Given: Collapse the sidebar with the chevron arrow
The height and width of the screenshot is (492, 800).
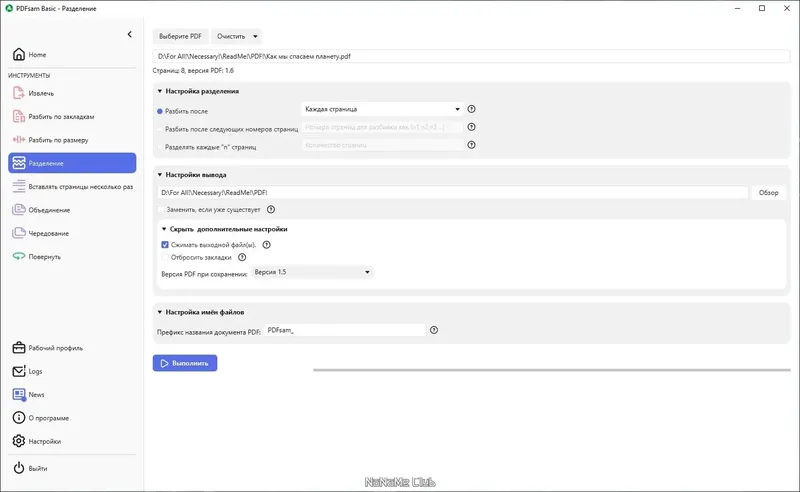Looking at the screenshot, I should click(129, 35).
